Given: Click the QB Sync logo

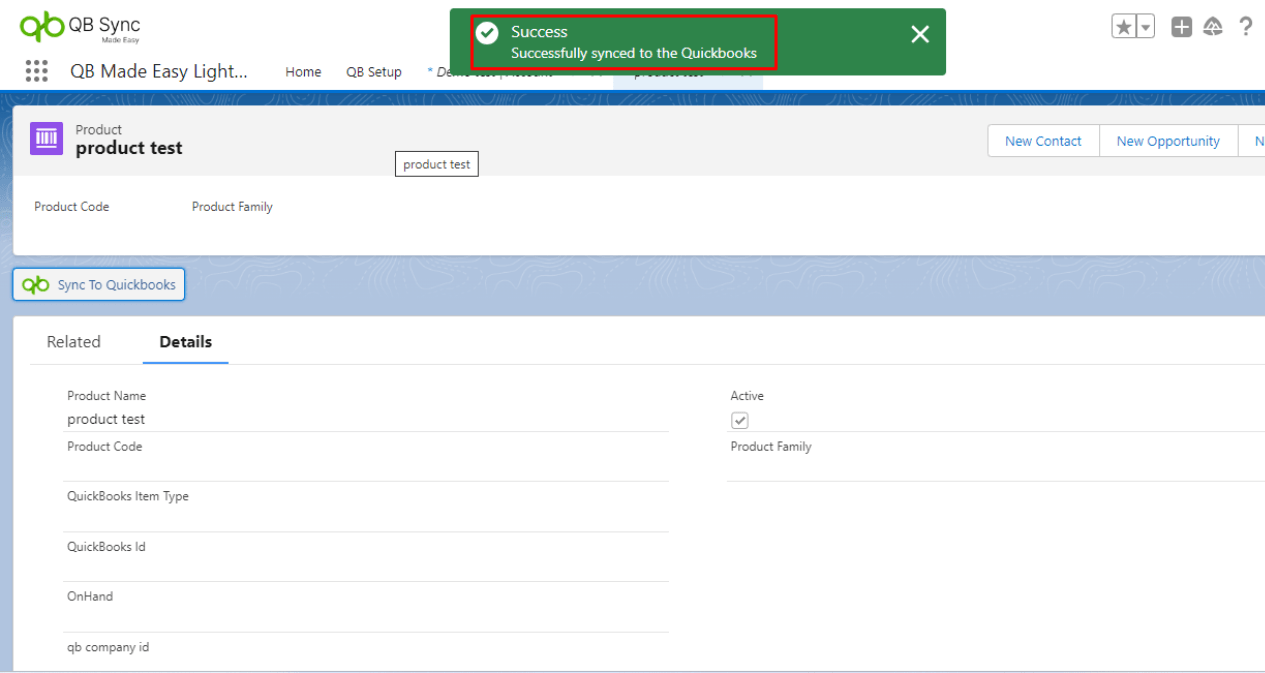Looking at the screenshot, I should [x=80, y=27].
